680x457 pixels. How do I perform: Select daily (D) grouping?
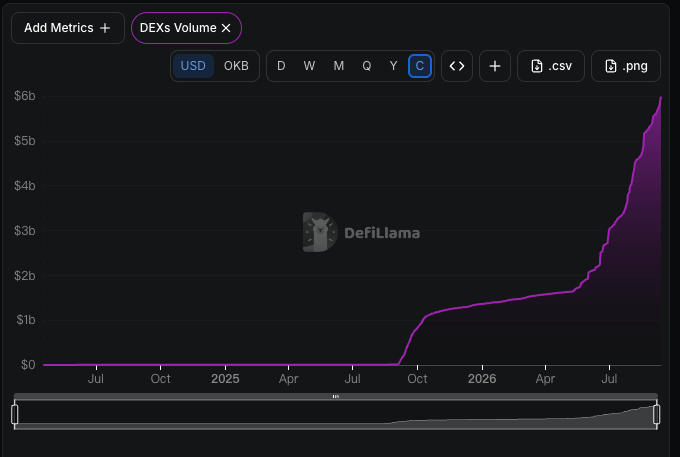point(281,66)
